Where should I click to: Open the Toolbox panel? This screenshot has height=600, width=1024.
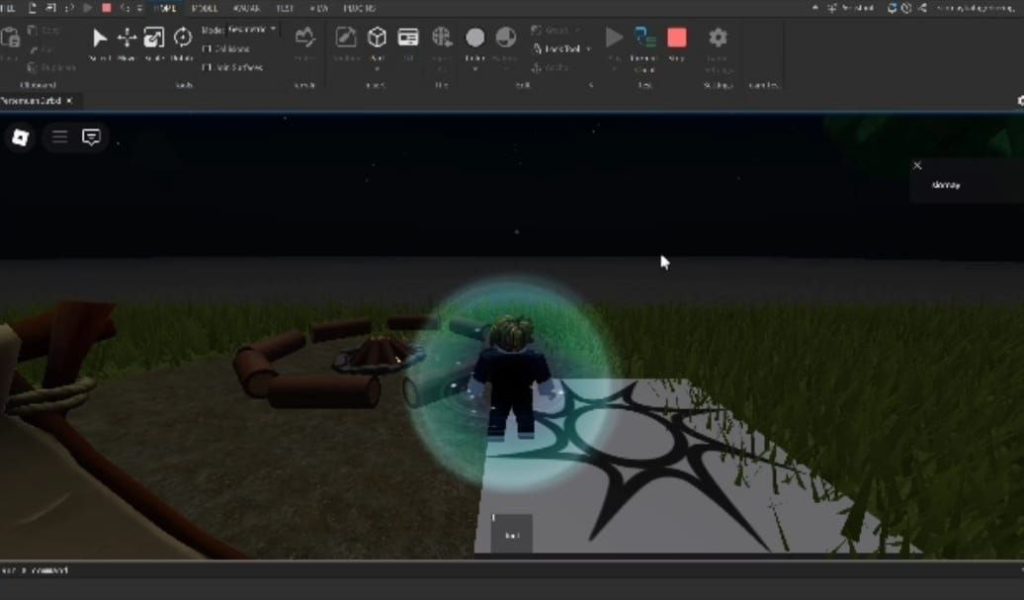(x=345, y=38)
